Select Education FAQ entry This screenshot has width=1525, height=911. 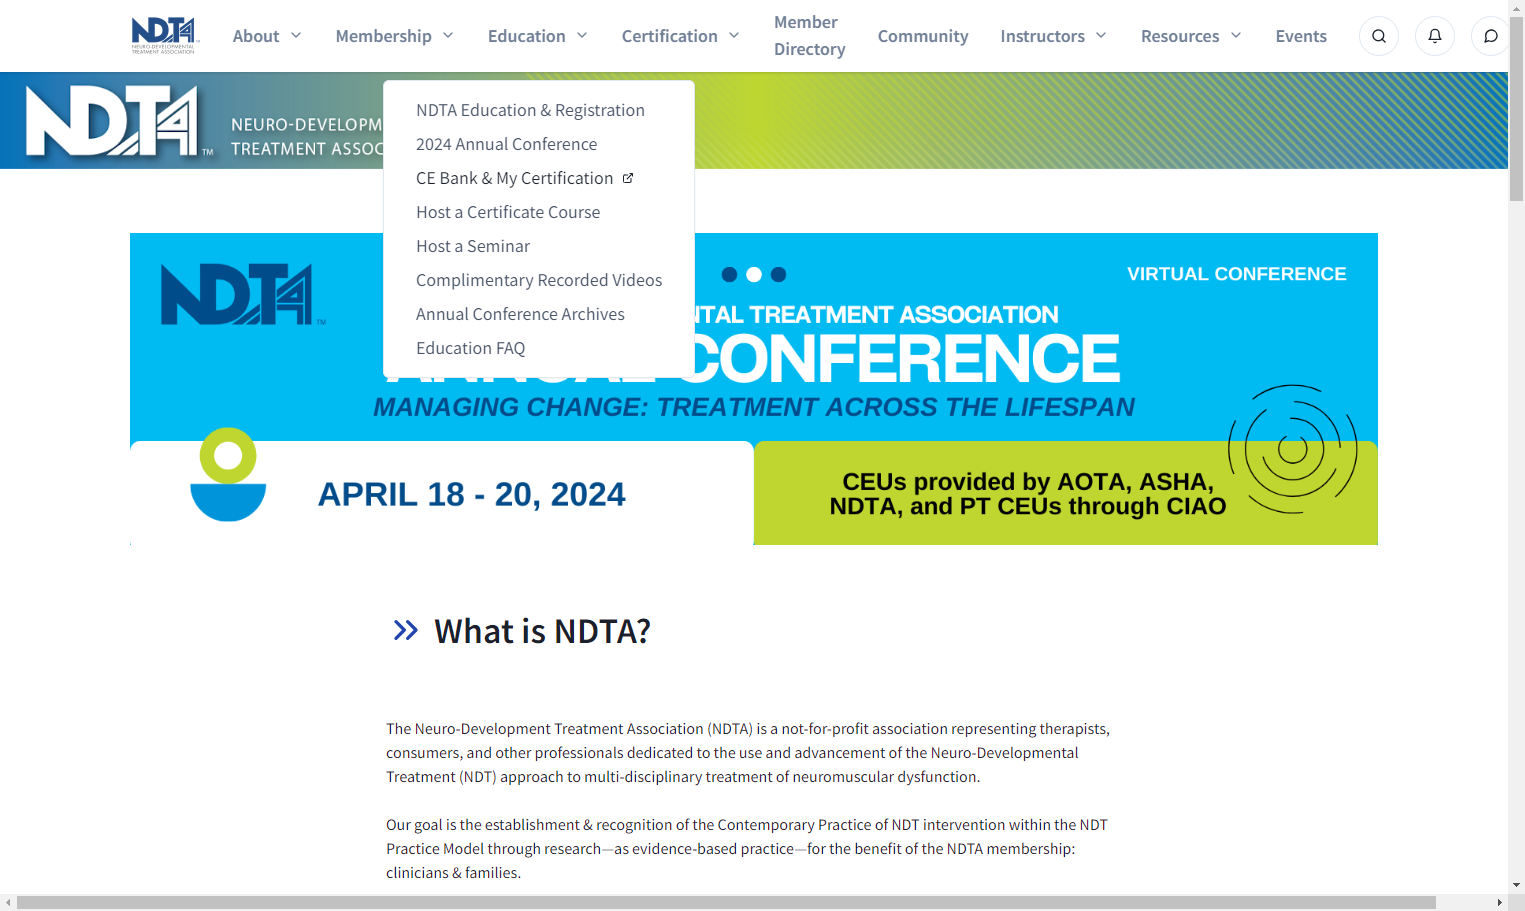click(x=470, y=348)
